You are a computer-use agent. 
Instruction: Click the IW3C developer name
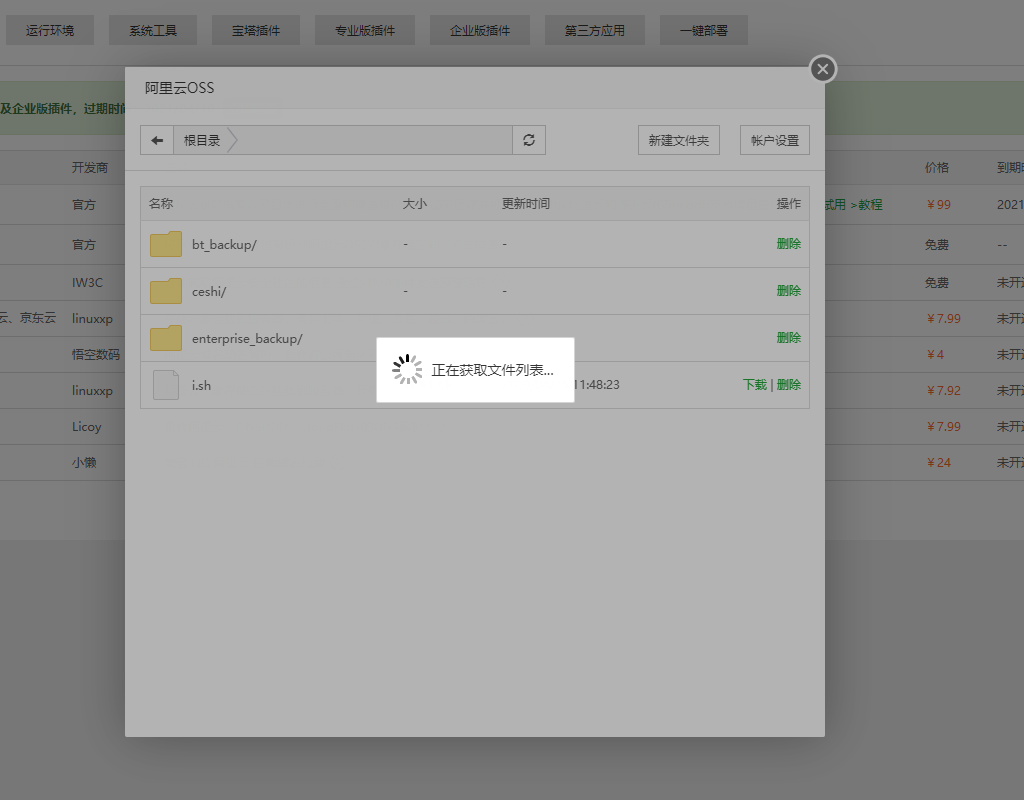(88, 283)
